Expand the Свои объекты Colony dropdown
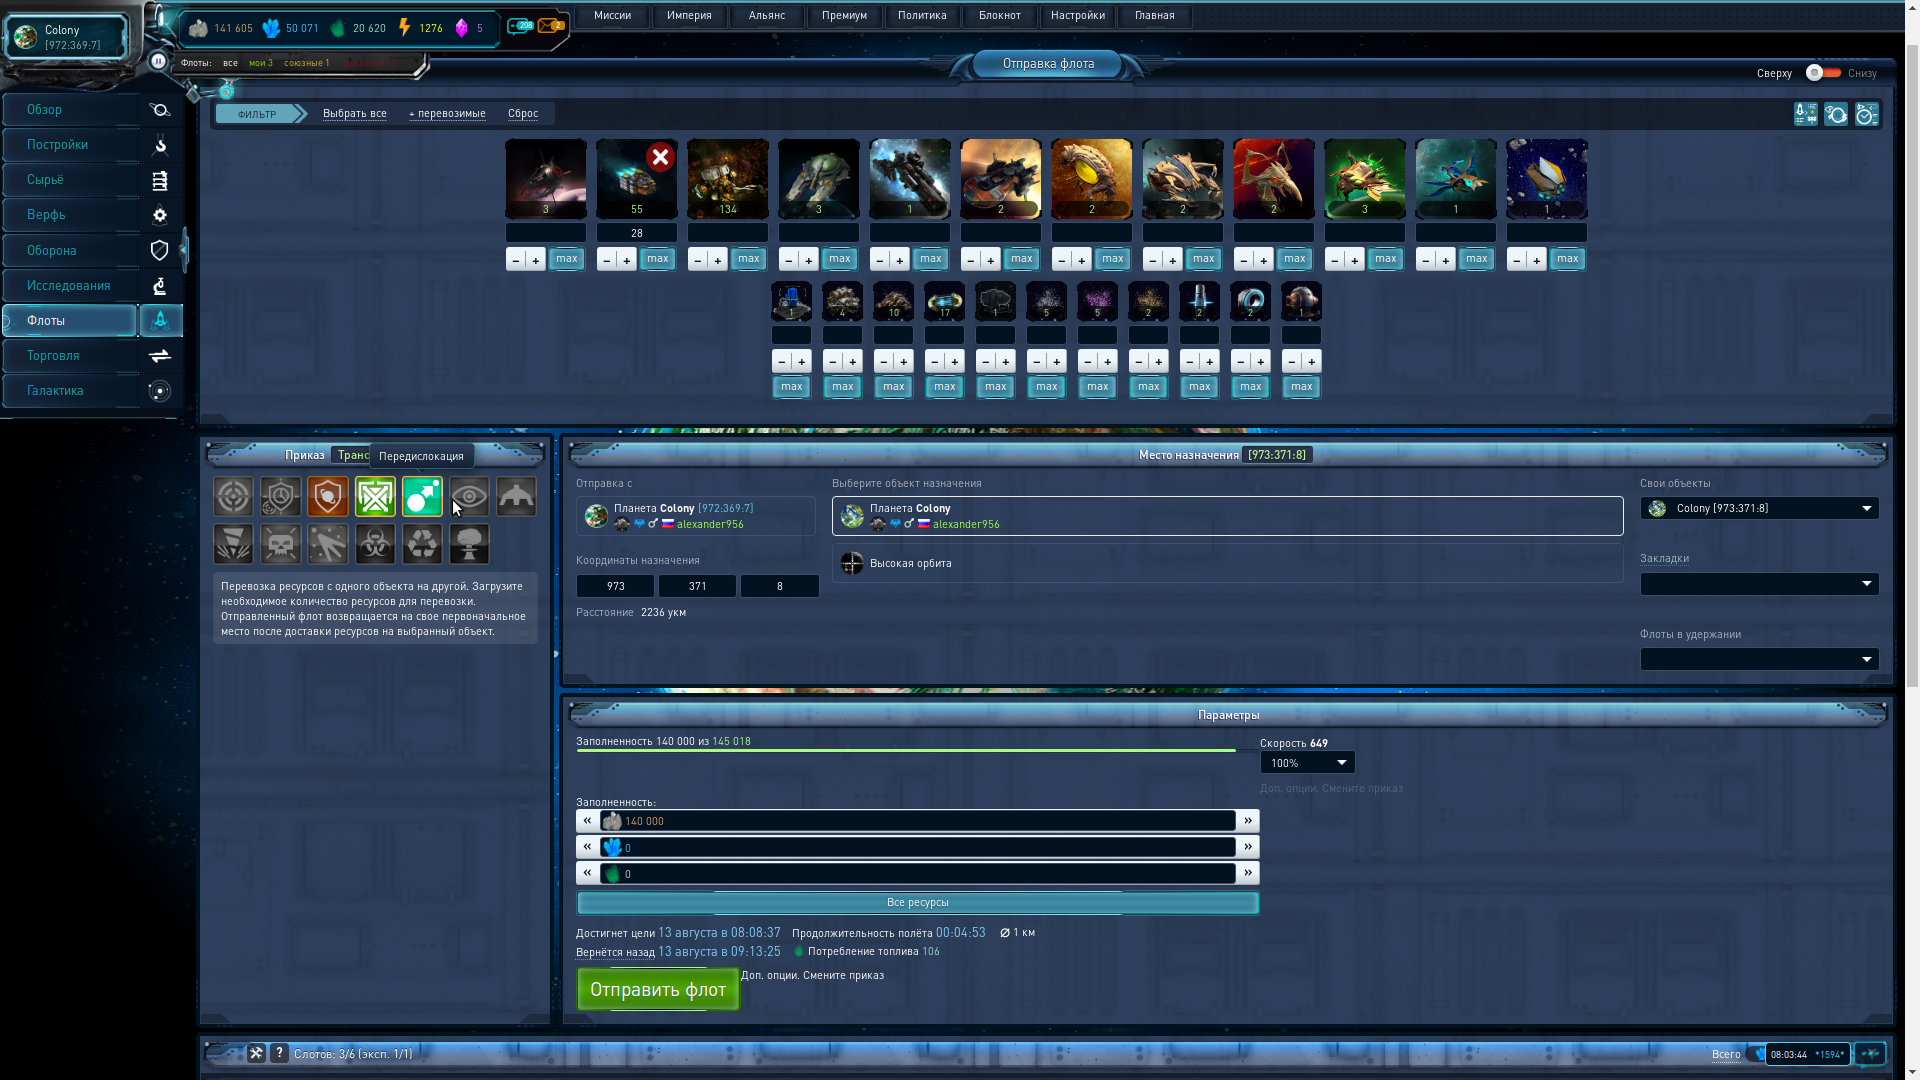This screenshot has height=1080, width=1920. pos(1759,509)
